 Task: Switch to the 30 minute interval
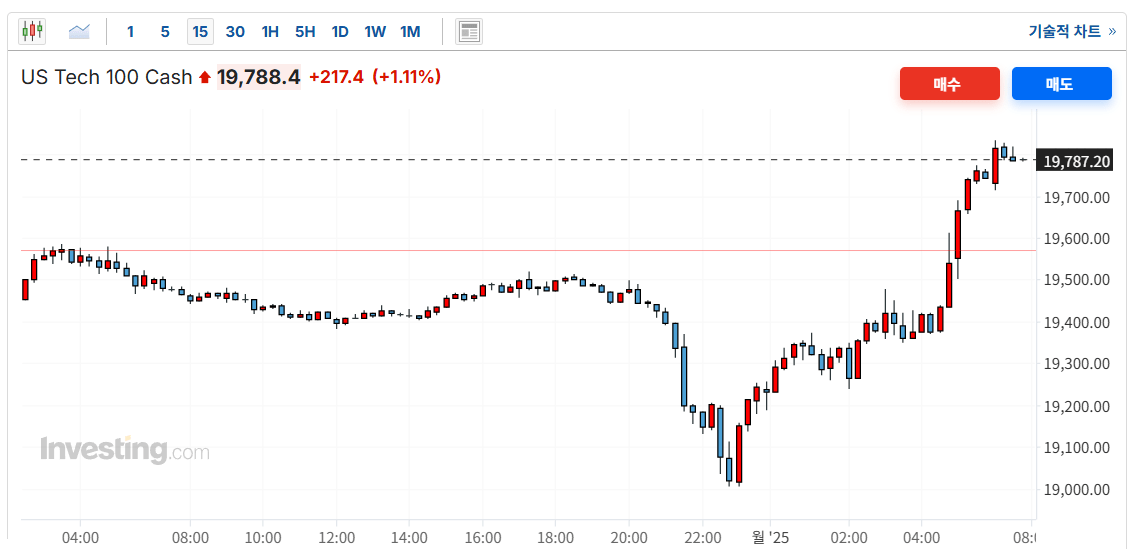(235, 31)
